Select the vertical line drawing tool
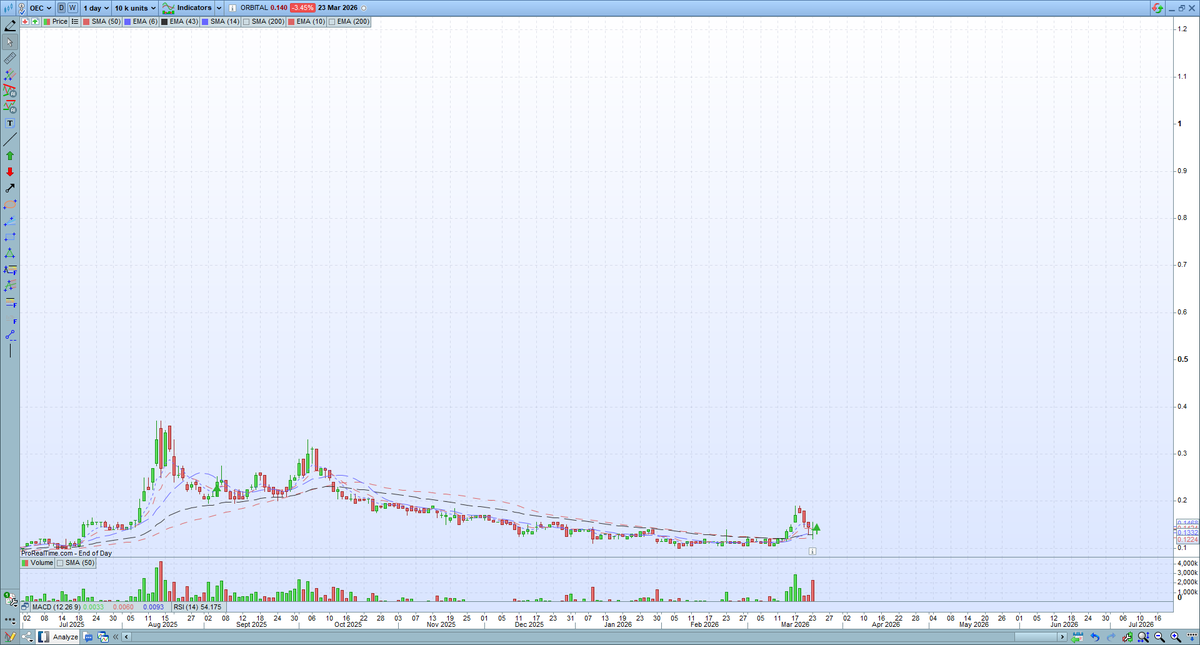 pyautogui.click(x=10, y=349)
